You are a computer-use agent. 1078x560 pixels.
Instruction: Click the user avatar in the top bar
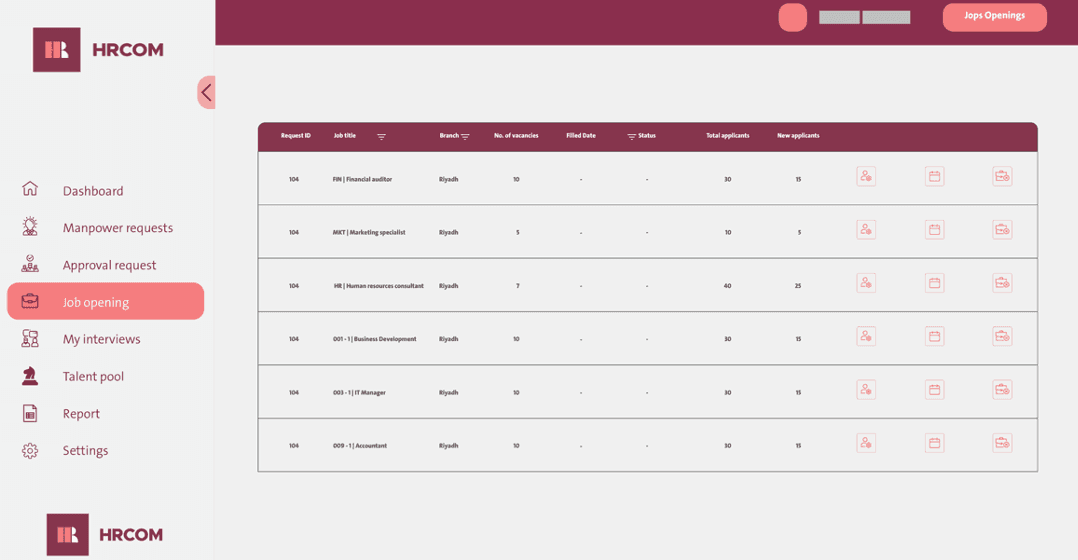792,17
